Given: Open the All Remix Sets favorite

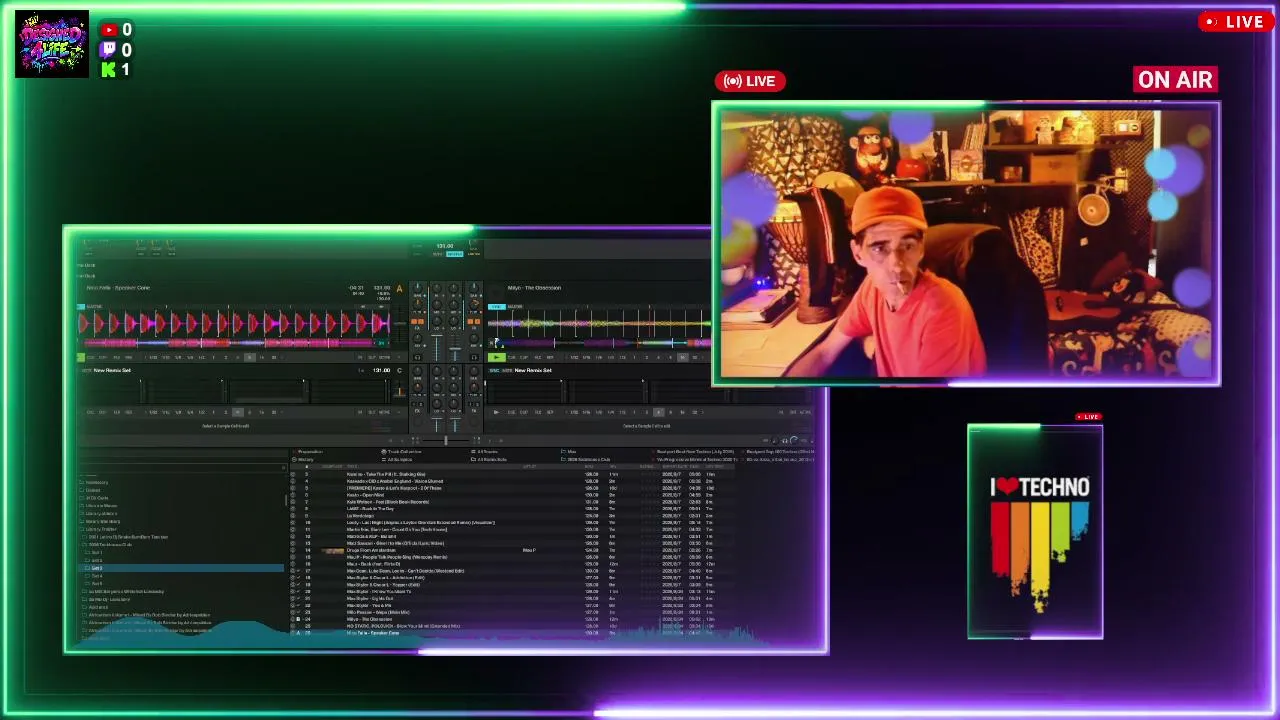Looking at the screenshot, I should pyautogui.click(x=491, y=459).
